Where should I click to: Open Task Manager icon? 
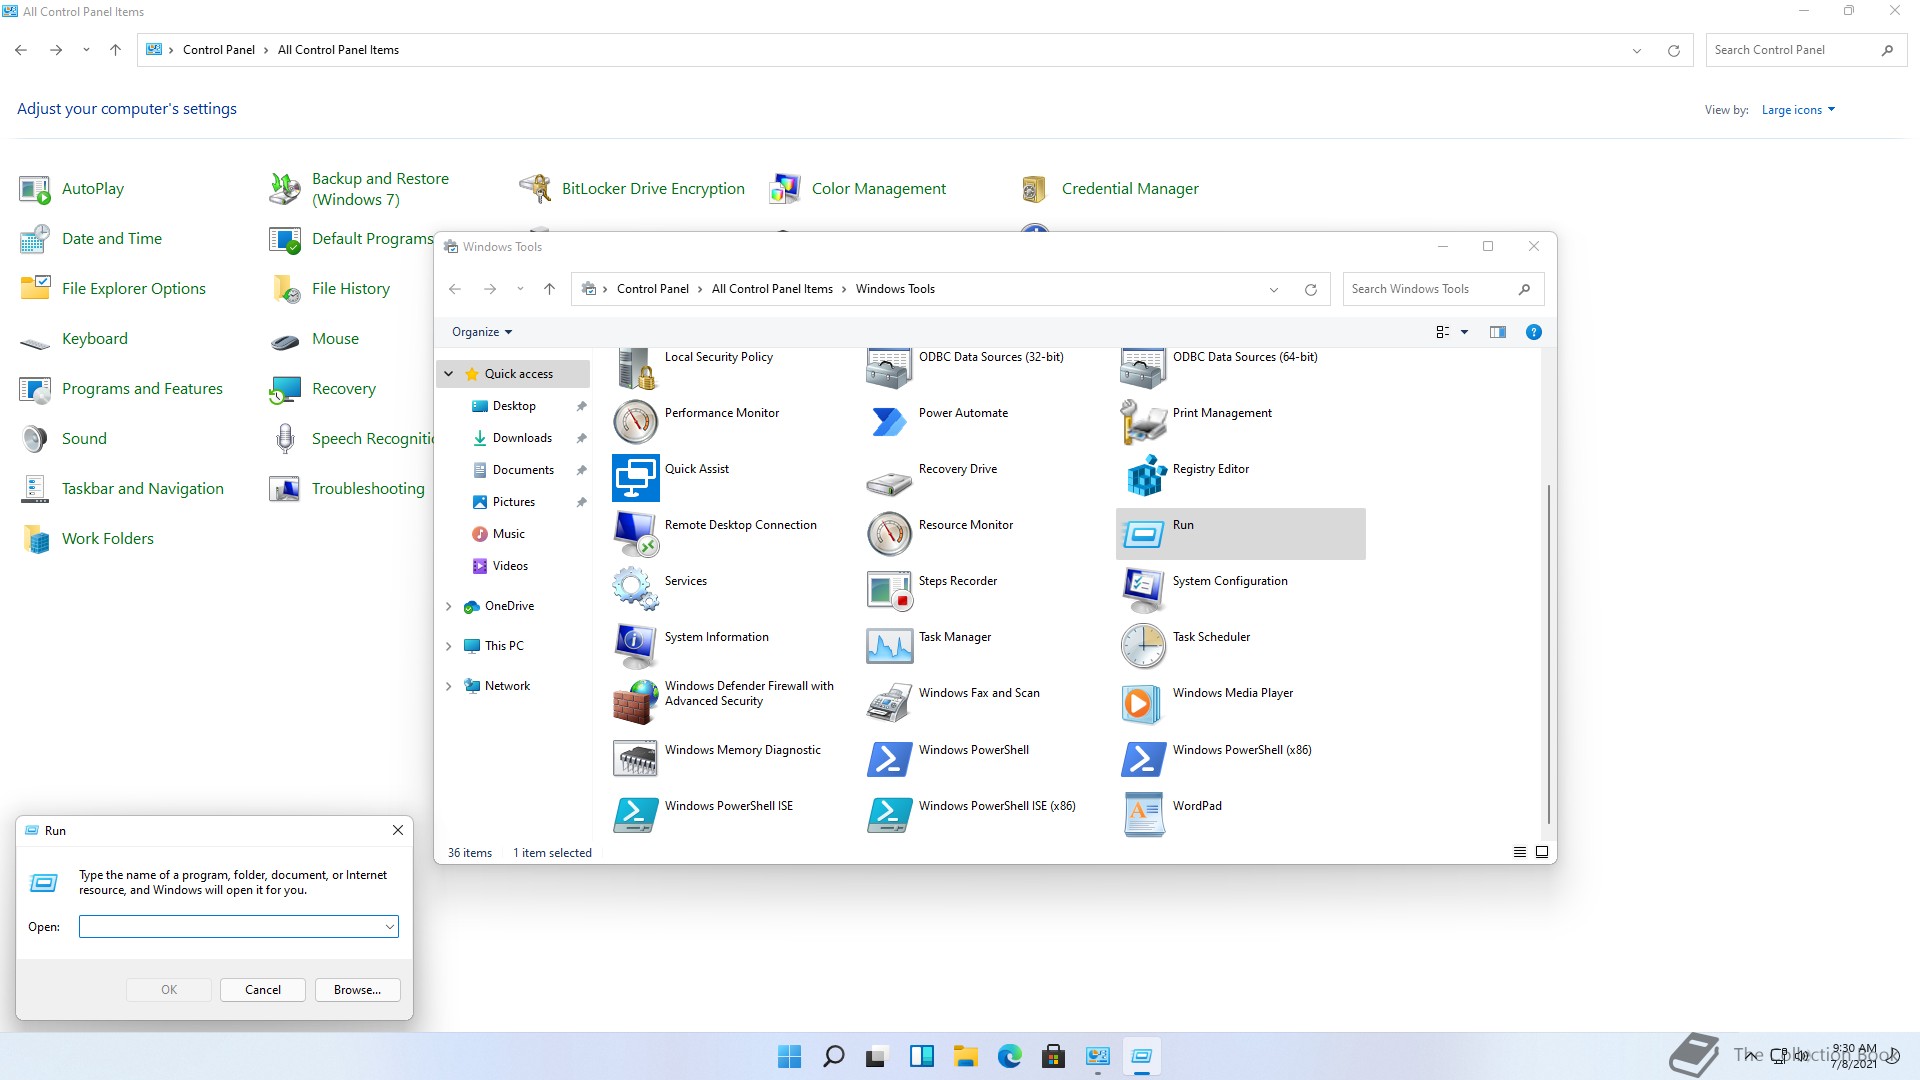tap(889, 645)
